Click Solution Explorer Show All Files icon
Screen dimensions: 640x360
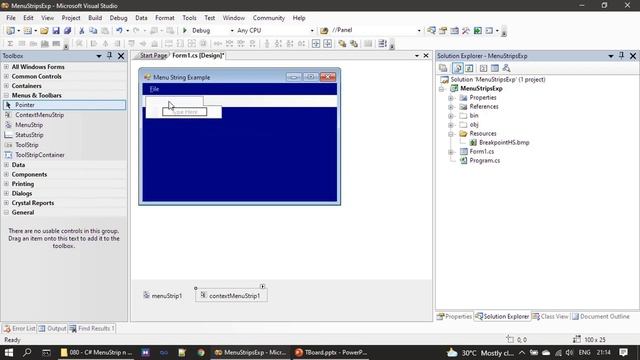(x=458, y=68)
